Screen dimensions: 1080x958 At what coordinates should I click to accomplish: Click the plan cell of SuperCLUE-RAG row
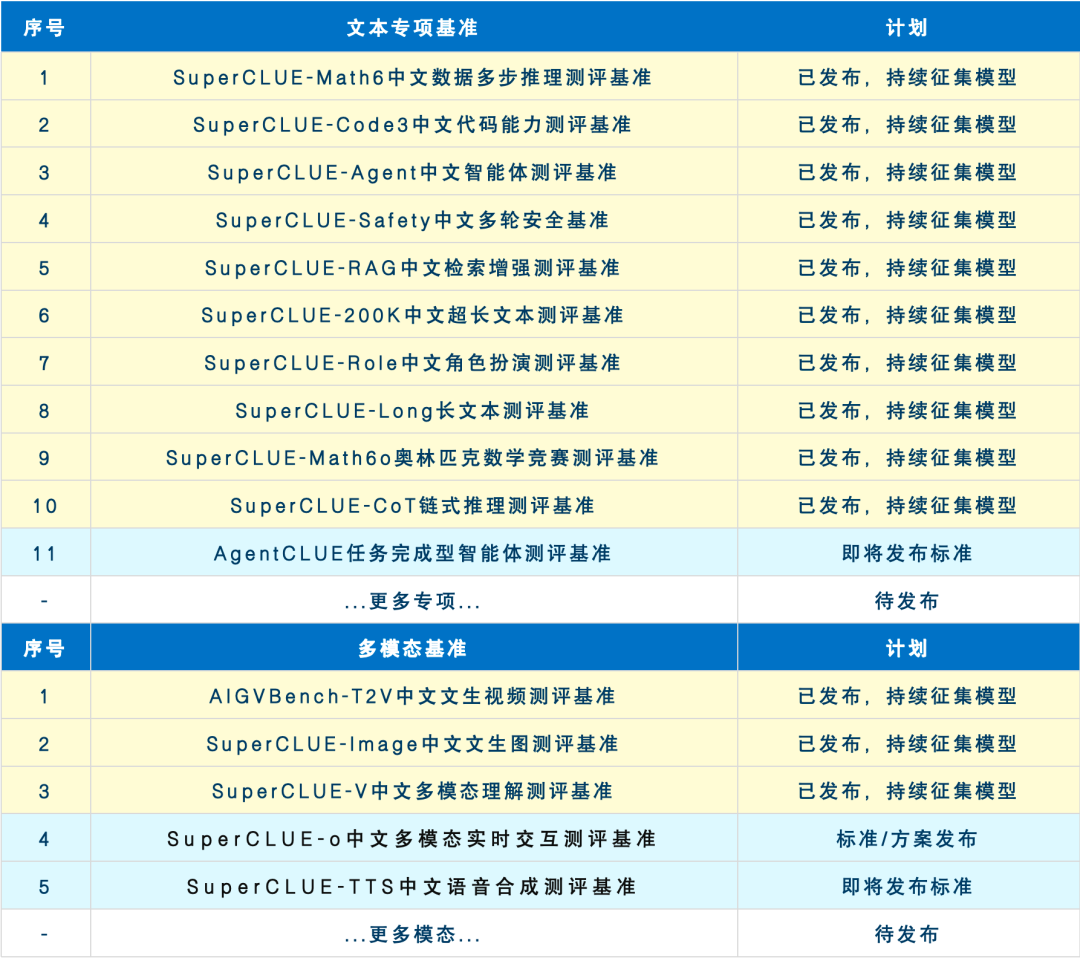(907, 268)
